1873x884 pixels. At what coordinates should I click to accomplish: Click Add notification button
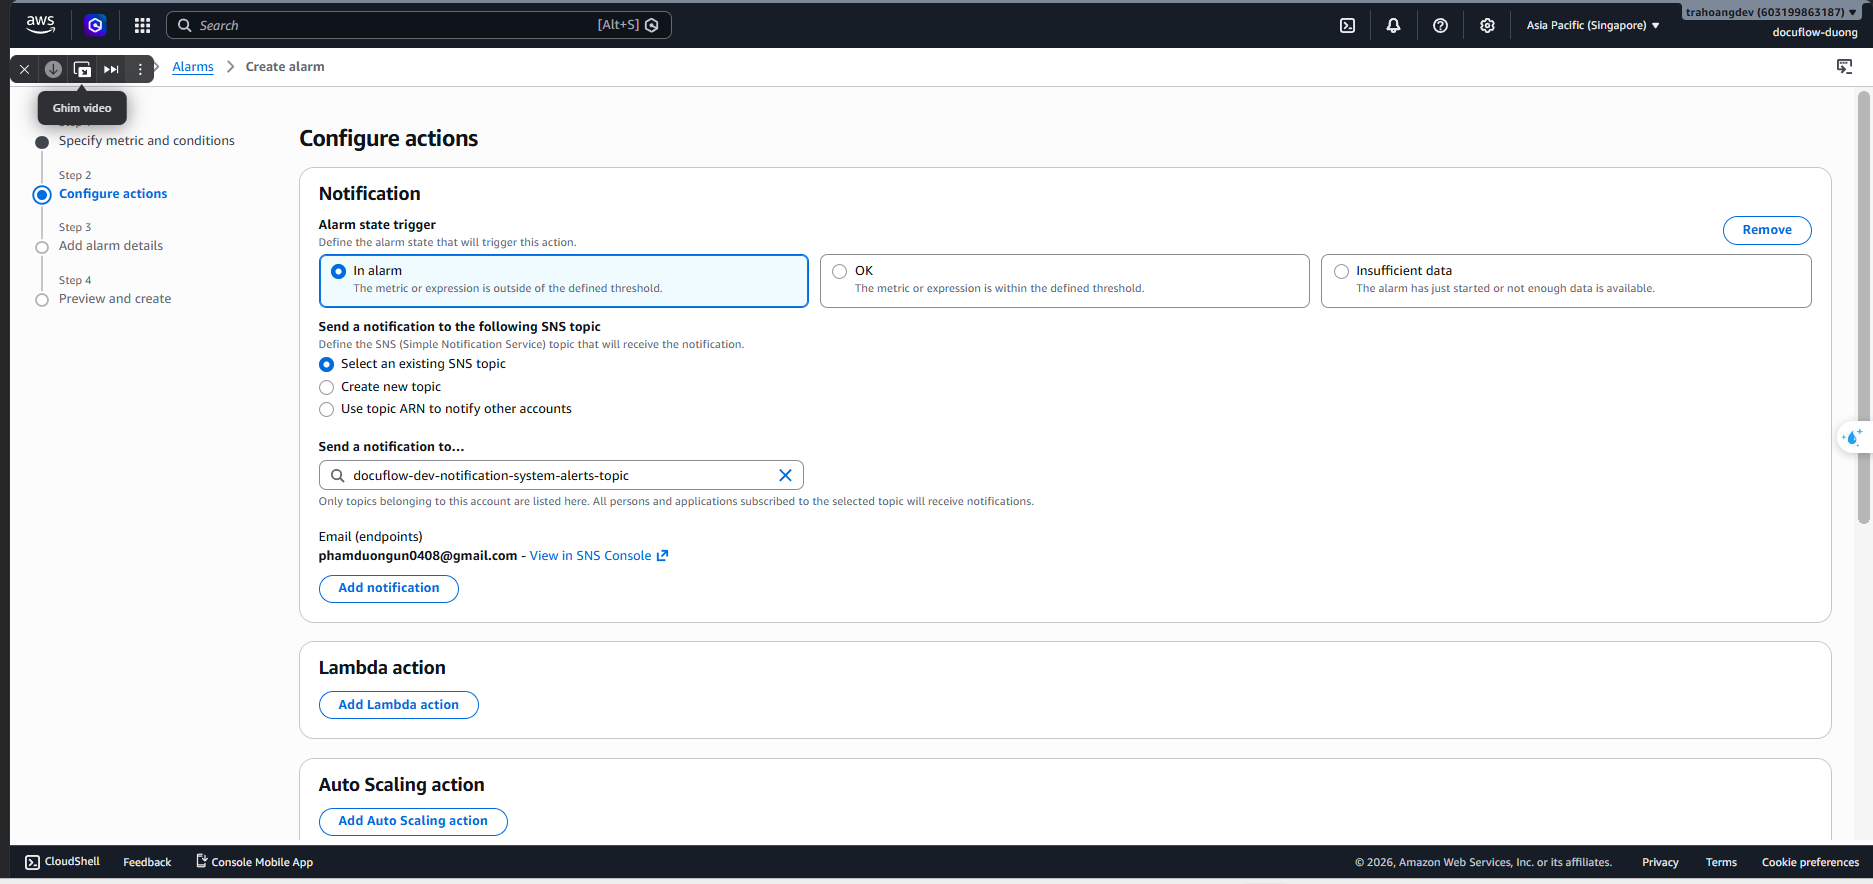tap(389, 588)
